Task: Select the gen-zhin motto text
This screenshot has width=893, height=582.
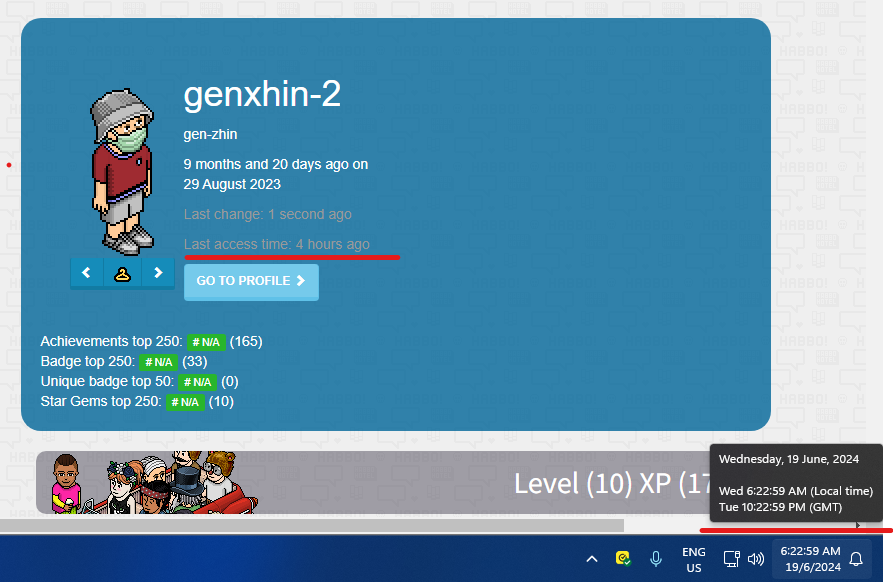Action: point(210,134)
